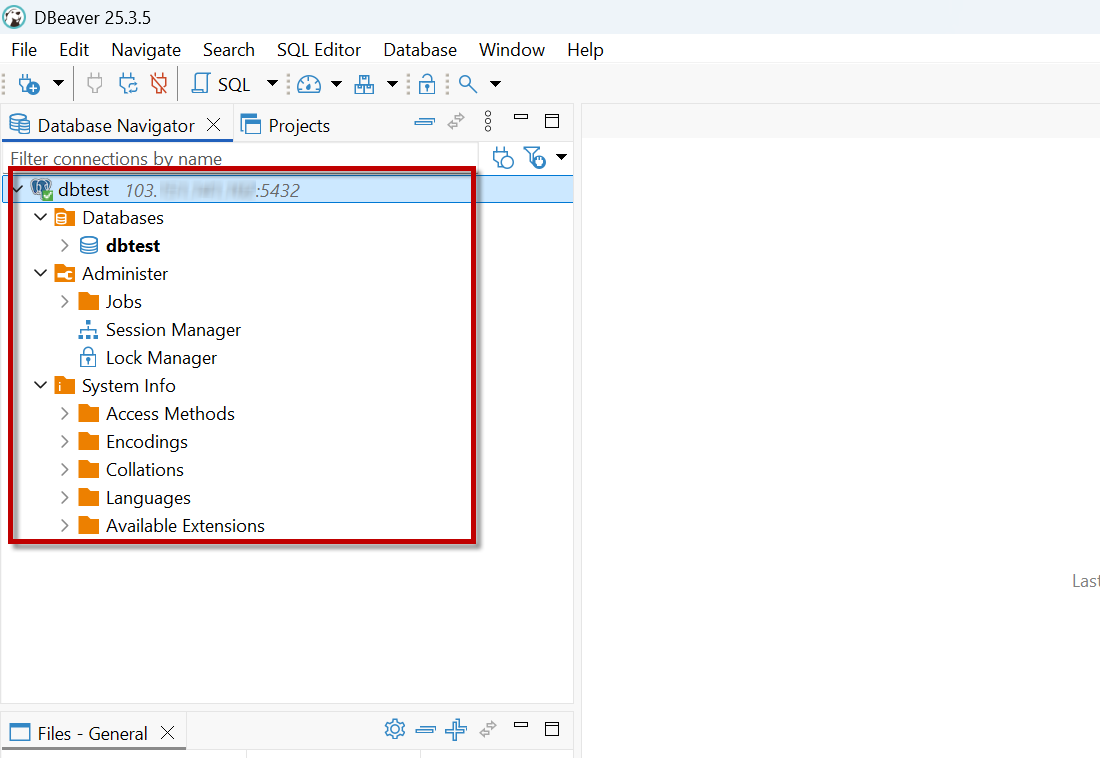Collapse the Administer folder
The width and height of the screenshot is (1100, 758).
[x=41, y=274]
